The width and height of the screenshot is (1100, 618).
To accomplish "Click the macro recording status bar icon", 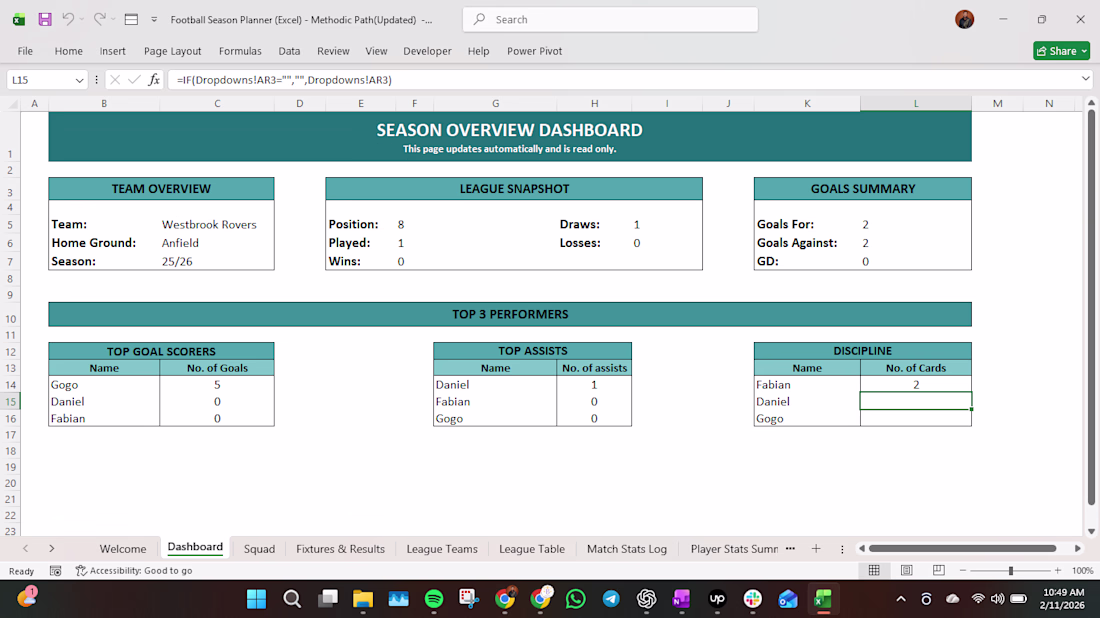I will [55, 571].
